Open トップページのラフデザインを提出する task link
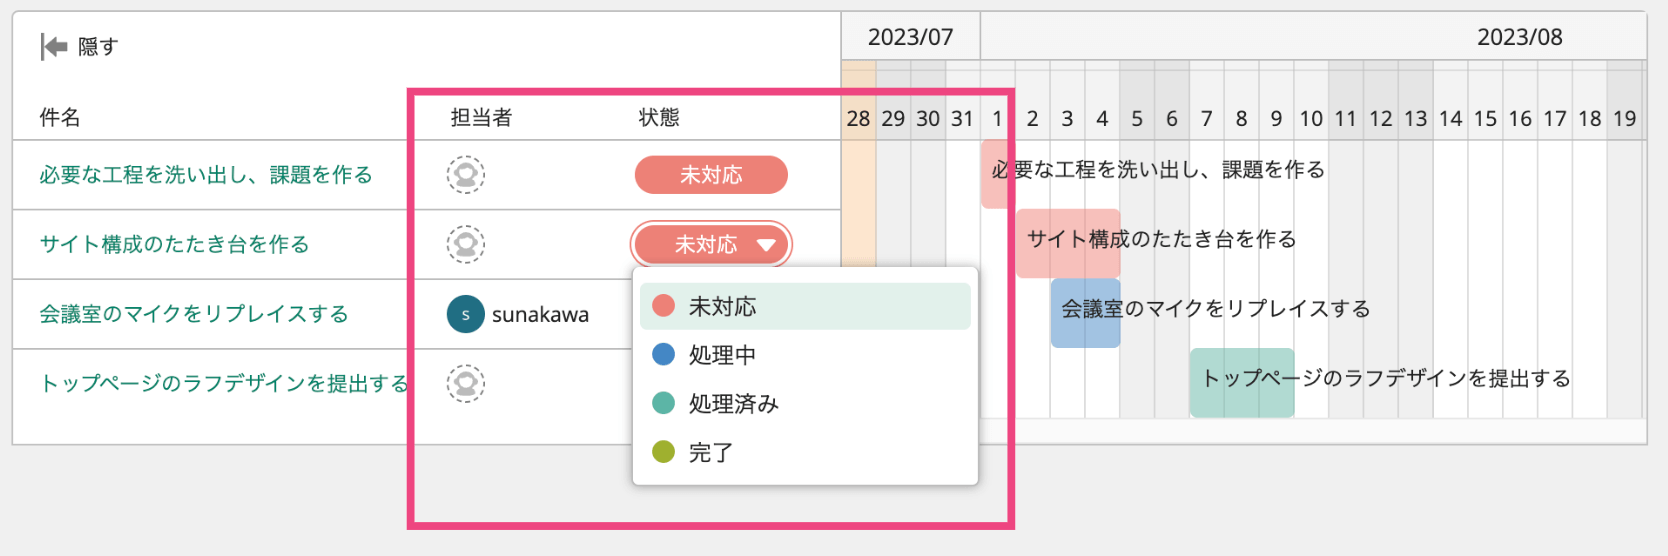Screen dimensions: 1668x556 (x=224, y=383)
